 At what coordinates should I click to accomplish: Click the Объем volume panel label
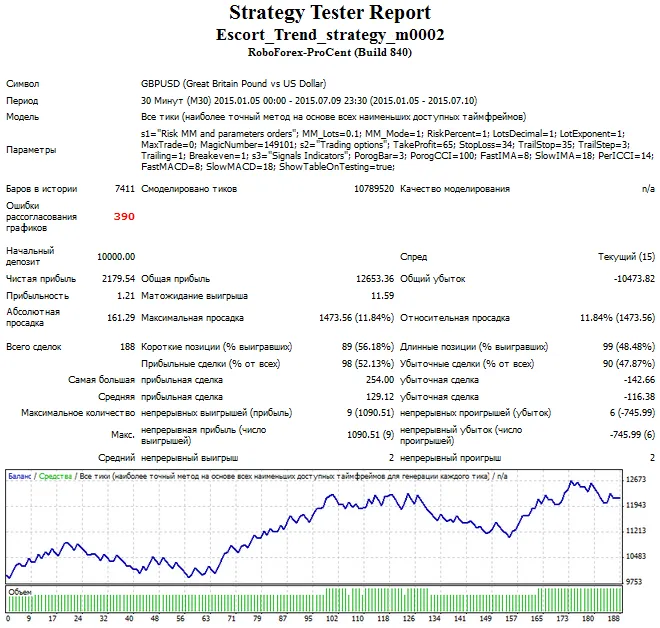point(21,593)
